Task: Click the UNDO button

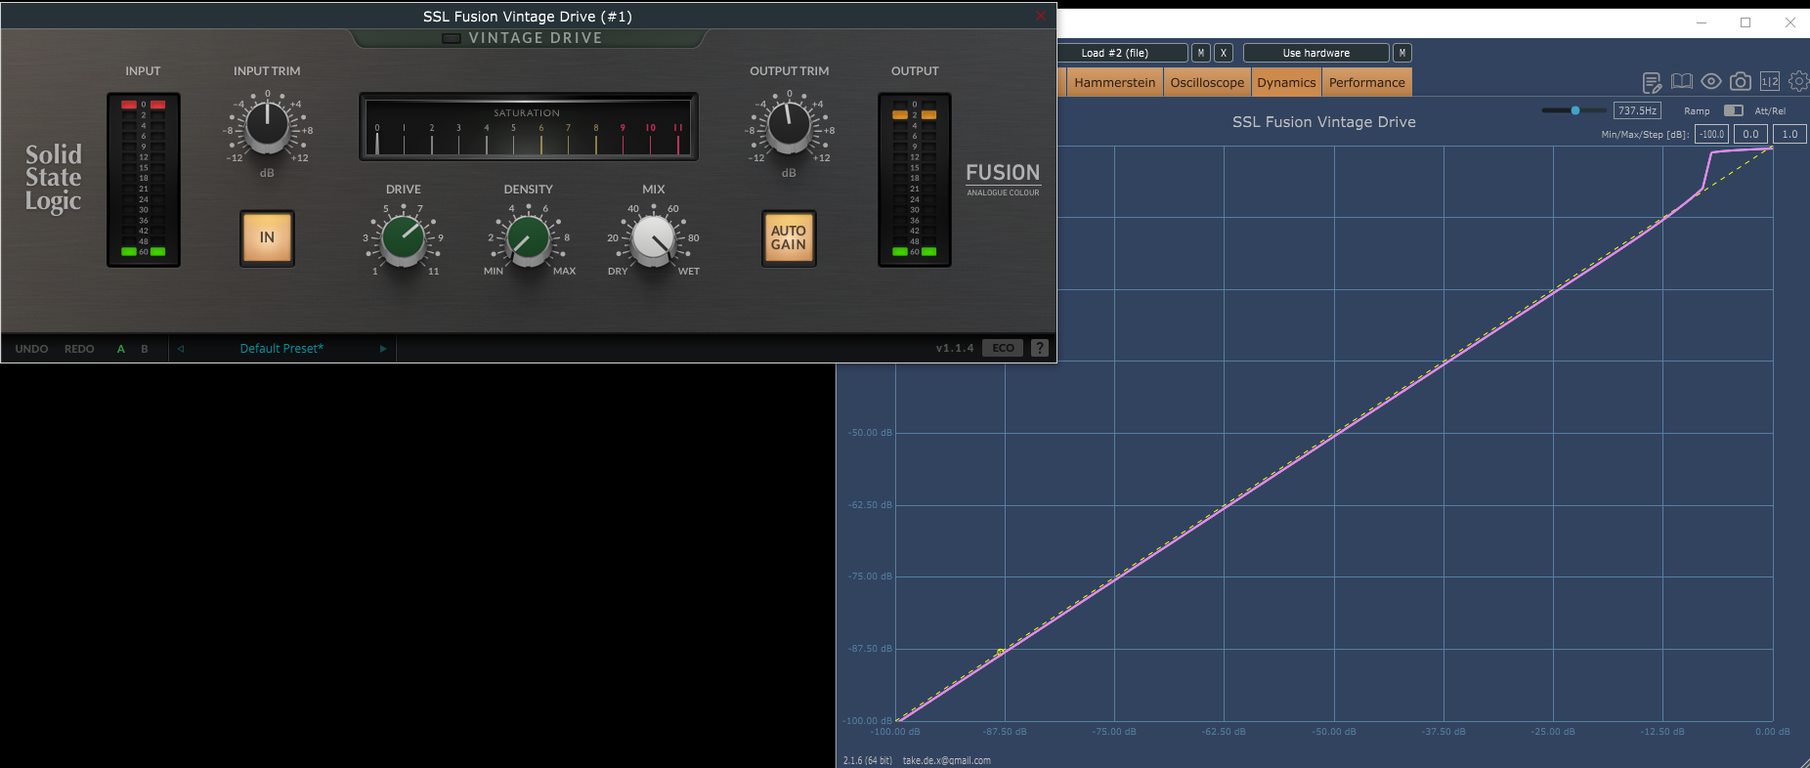Action: 32,349
